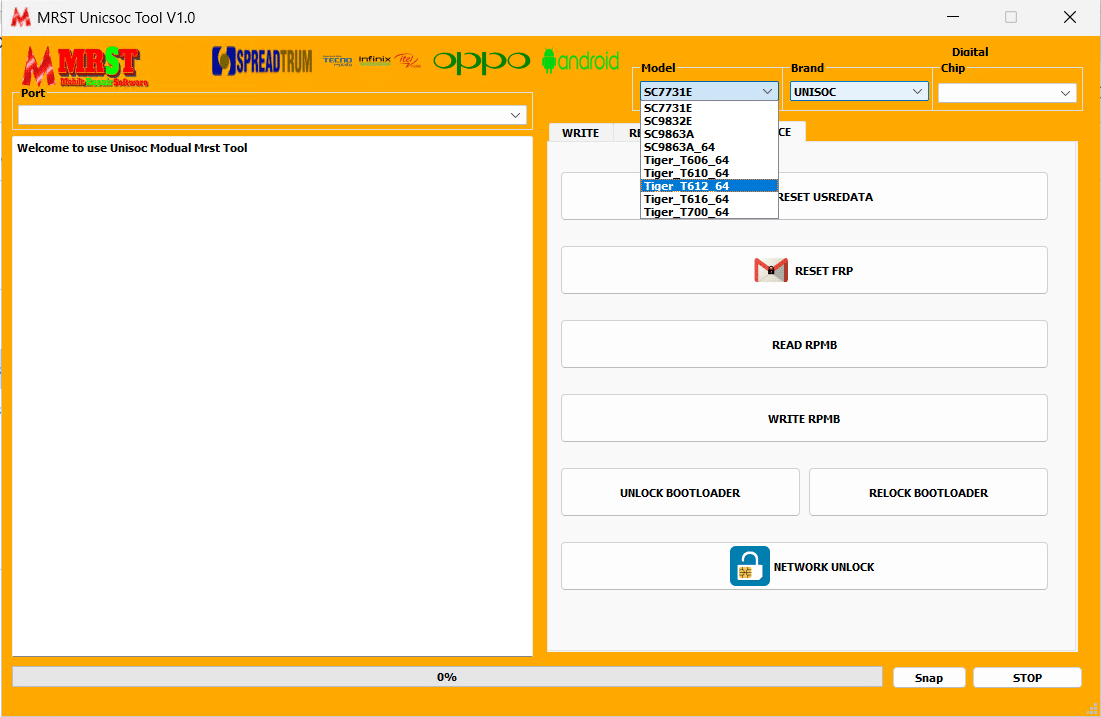Click the RELOCK BOOTLOADER button
This screenshot has height=717, width=1101.
click(x=928, y=492)
